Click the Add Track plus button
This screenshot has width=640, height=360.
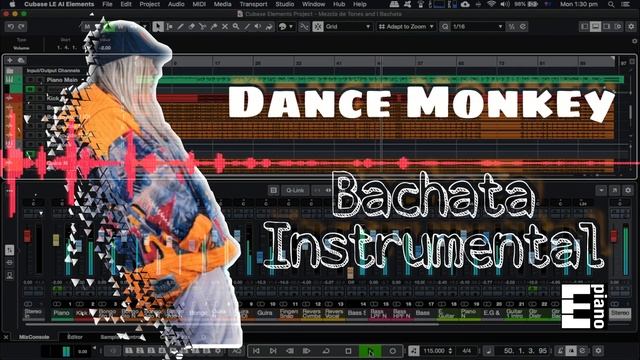[10, 60]
